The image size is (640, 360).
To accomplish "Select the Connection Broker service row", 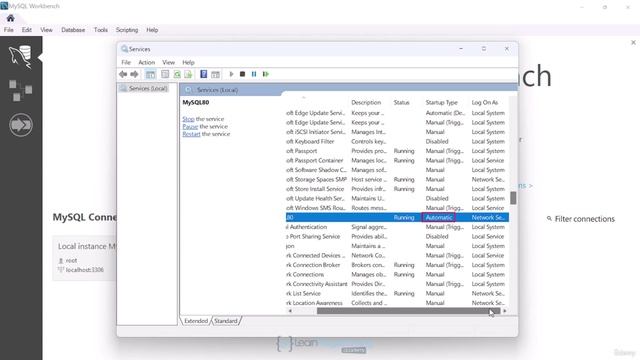I will click(x=397, y=265).
